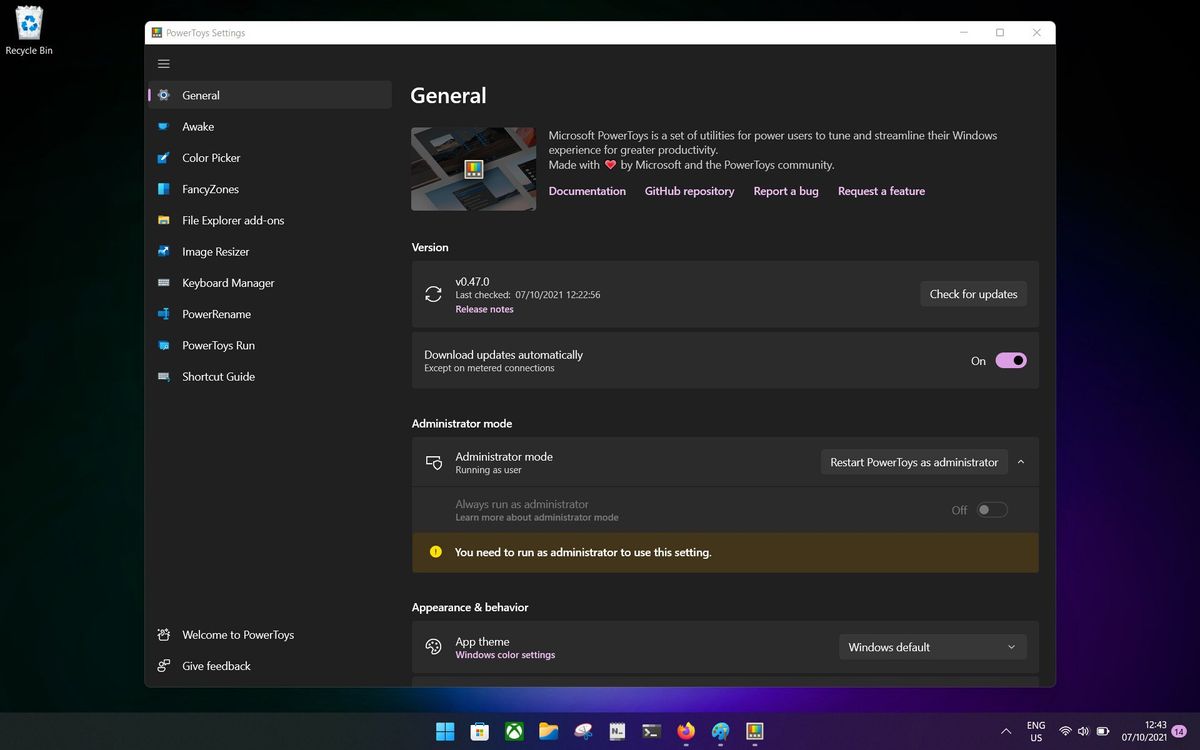Select the Image Resizer utility
Viewport: 1200px width, 750px height.
click(214, 251)
